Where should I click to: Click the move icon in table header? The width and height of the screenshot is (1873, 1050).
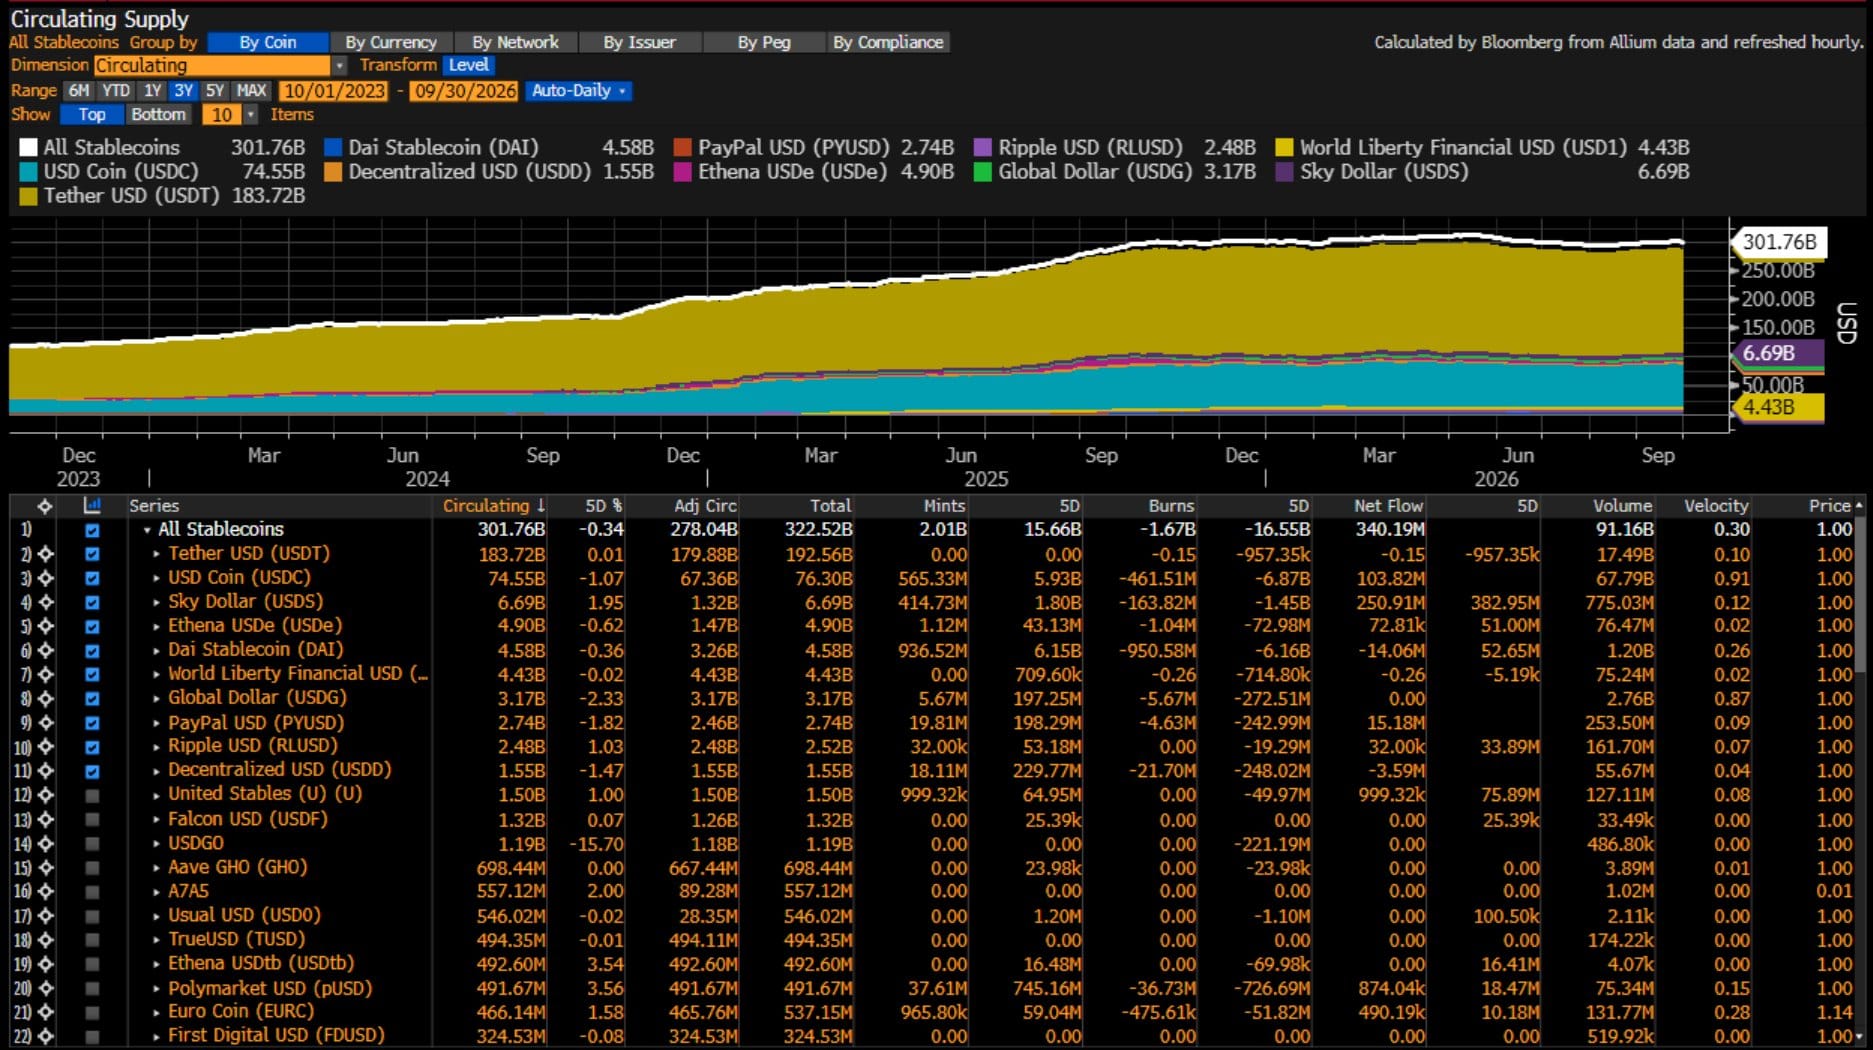pos(44,506)
